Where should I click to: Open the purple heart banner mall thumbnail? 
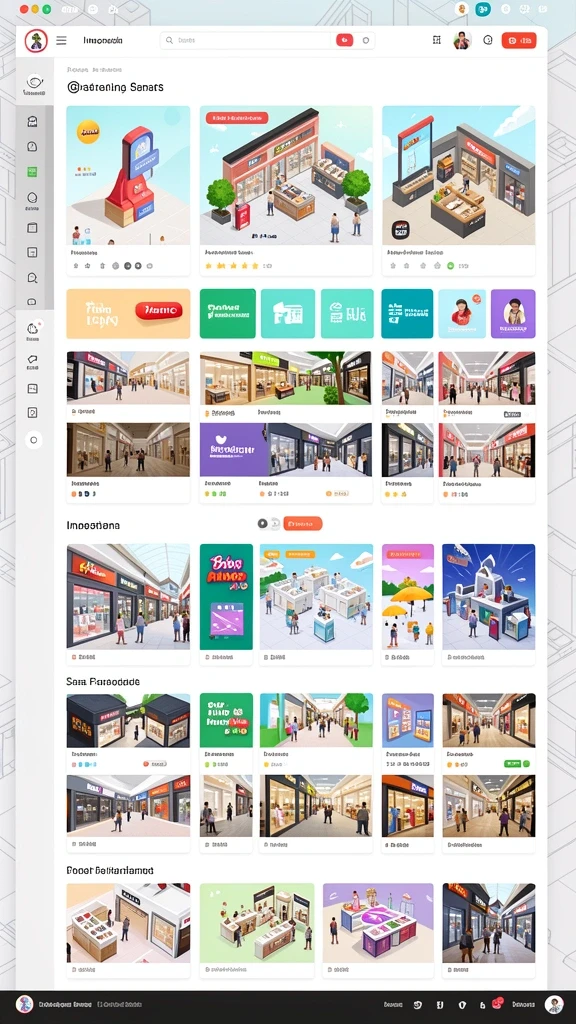click(286, 449)
